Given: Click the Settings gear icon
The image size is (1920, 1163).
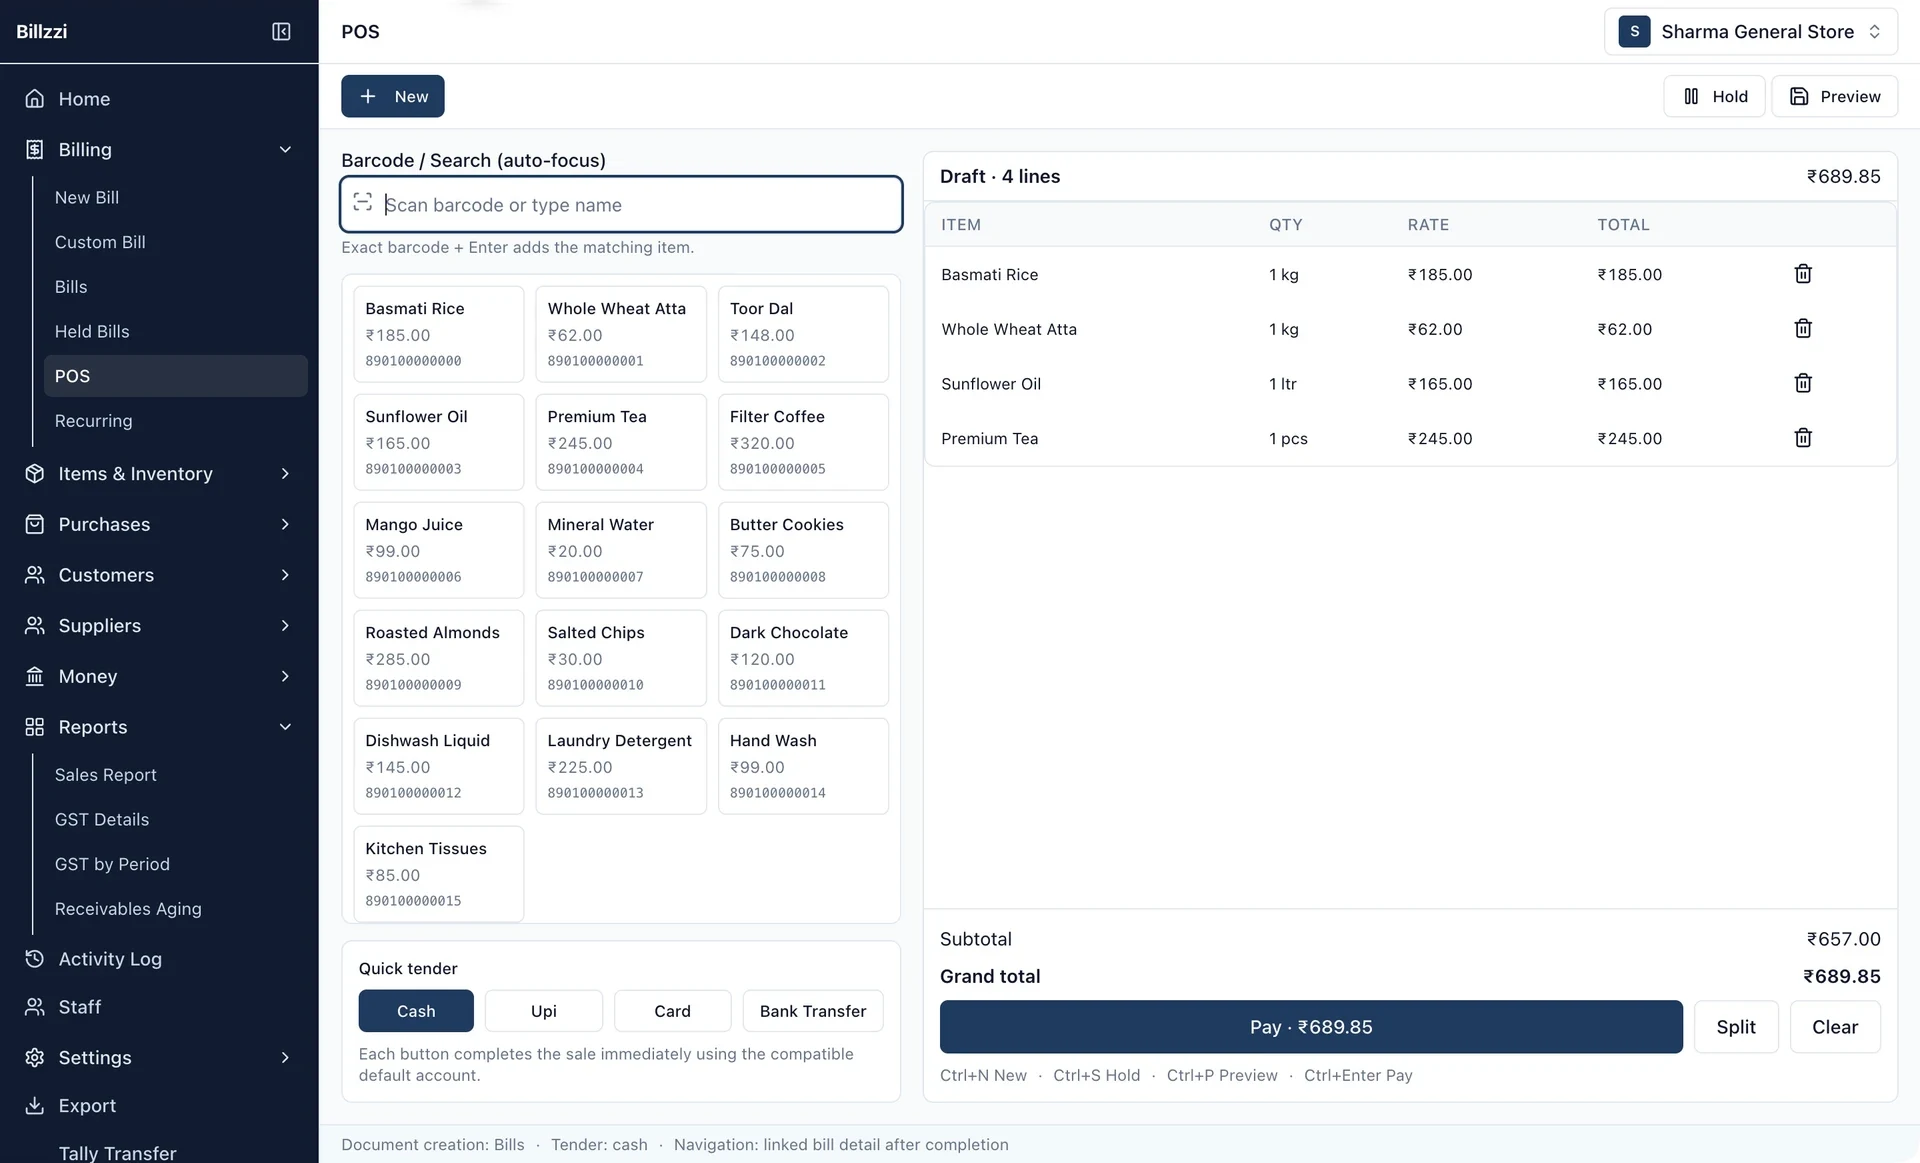Looking at the screenshot, I should click(35, 1058).
